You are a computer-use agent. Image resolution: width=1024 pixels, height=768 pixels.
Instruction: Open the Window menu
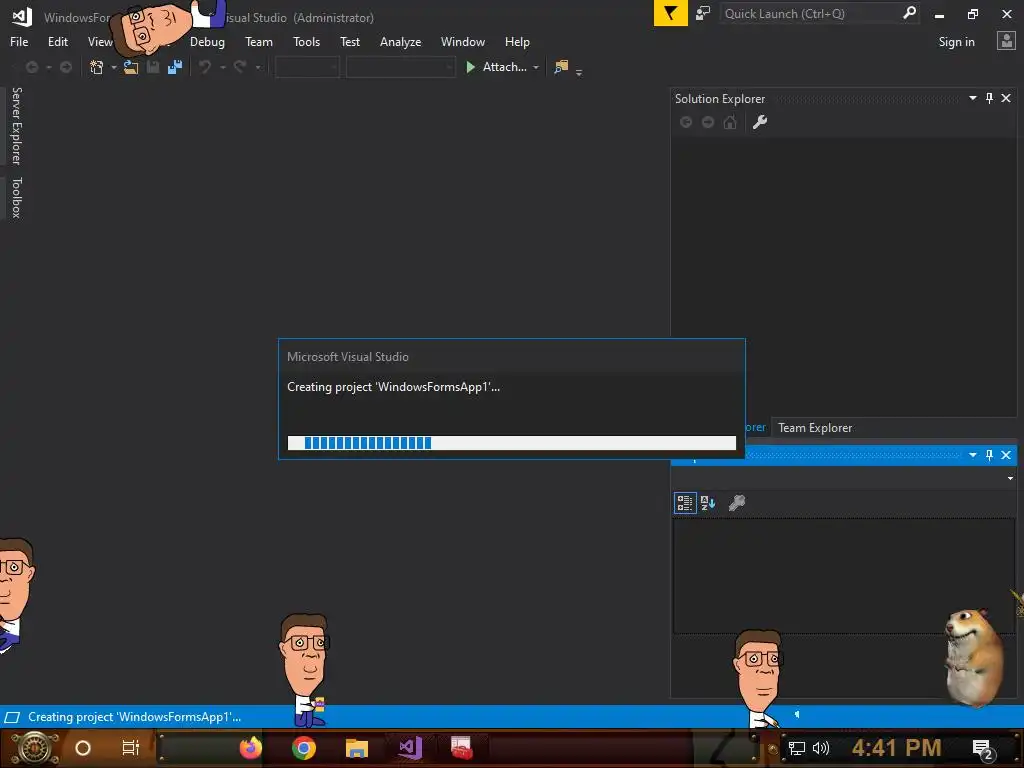pos(462,42)
